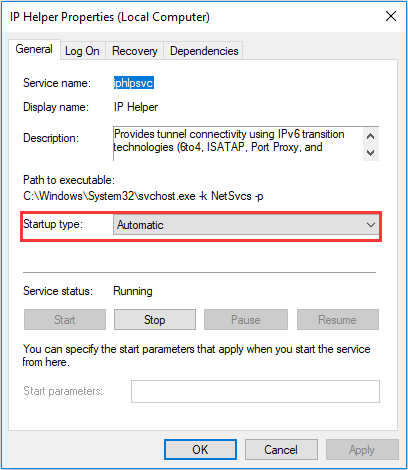The height and width of the screenshot is (470, 408).
Task: Click the path to executable text
Action: (143, 196)
